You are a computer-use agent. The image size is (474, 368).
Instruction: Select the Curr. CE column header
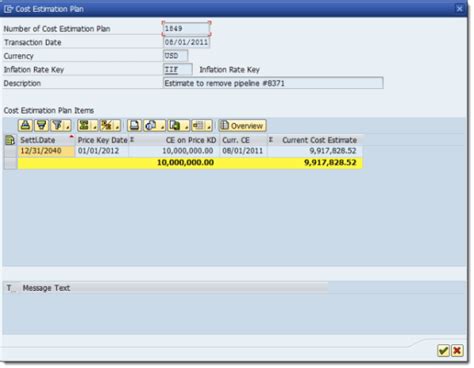tap(243, 140)
